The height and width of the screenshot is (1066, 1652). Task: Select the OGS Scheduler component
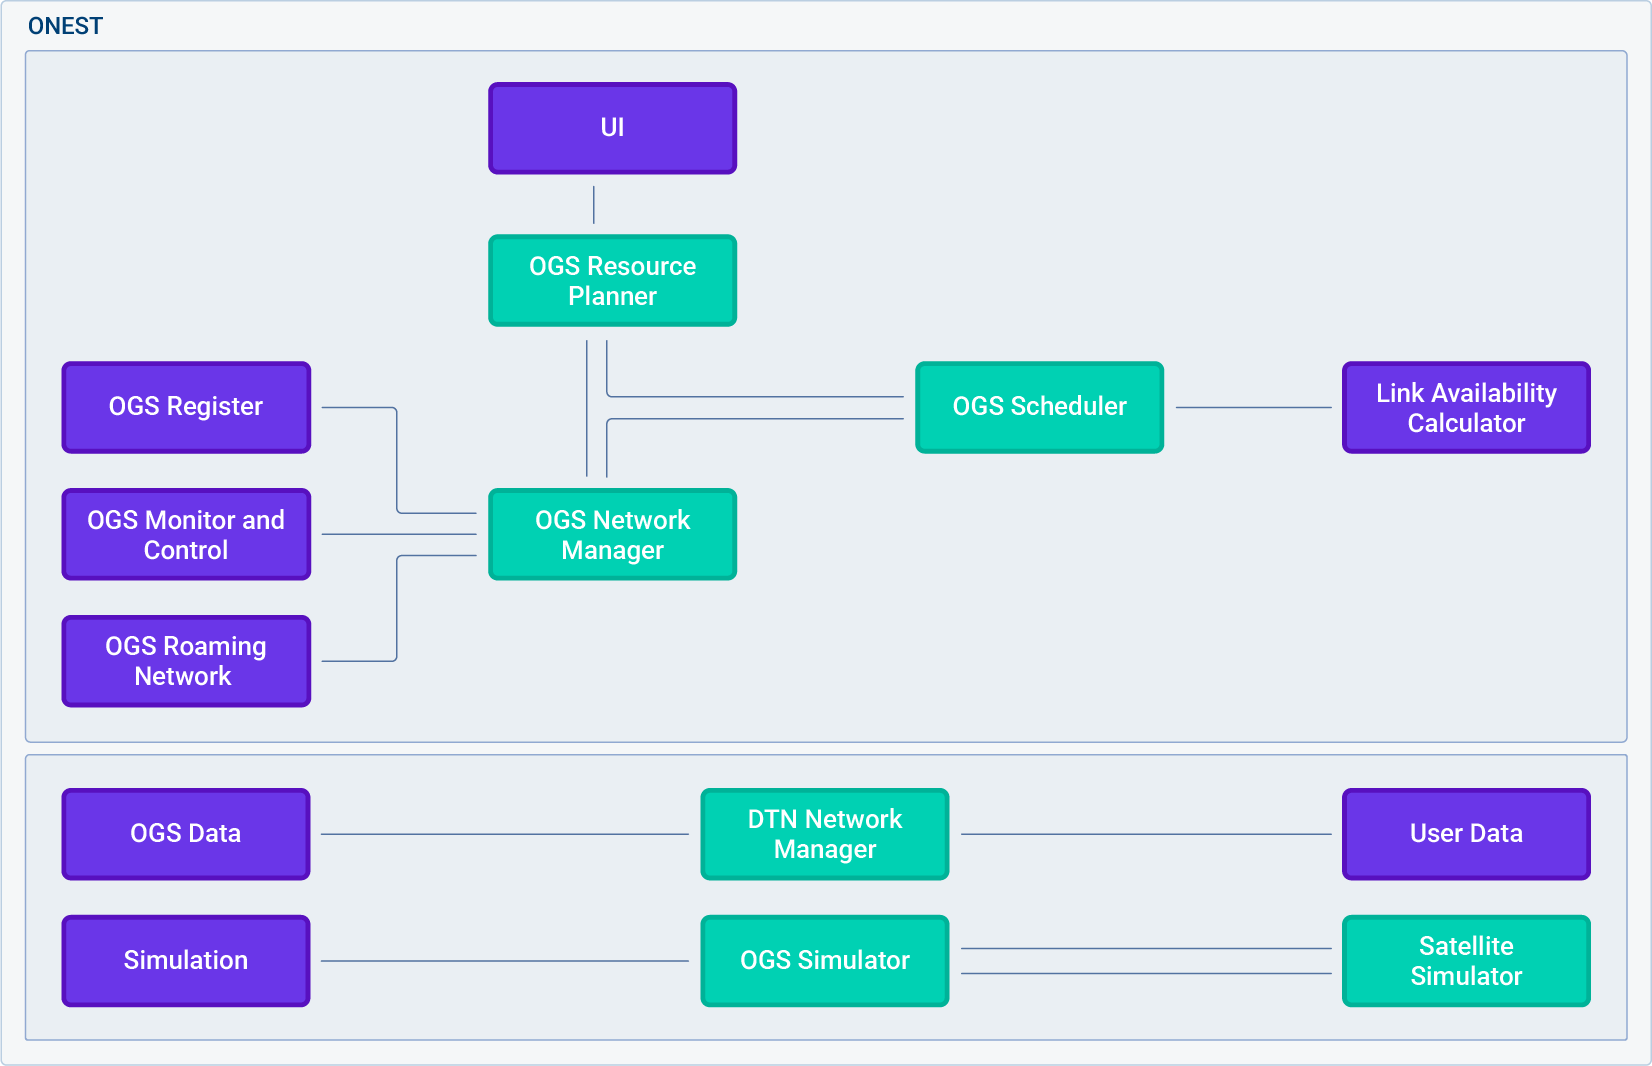point(1039,407)
